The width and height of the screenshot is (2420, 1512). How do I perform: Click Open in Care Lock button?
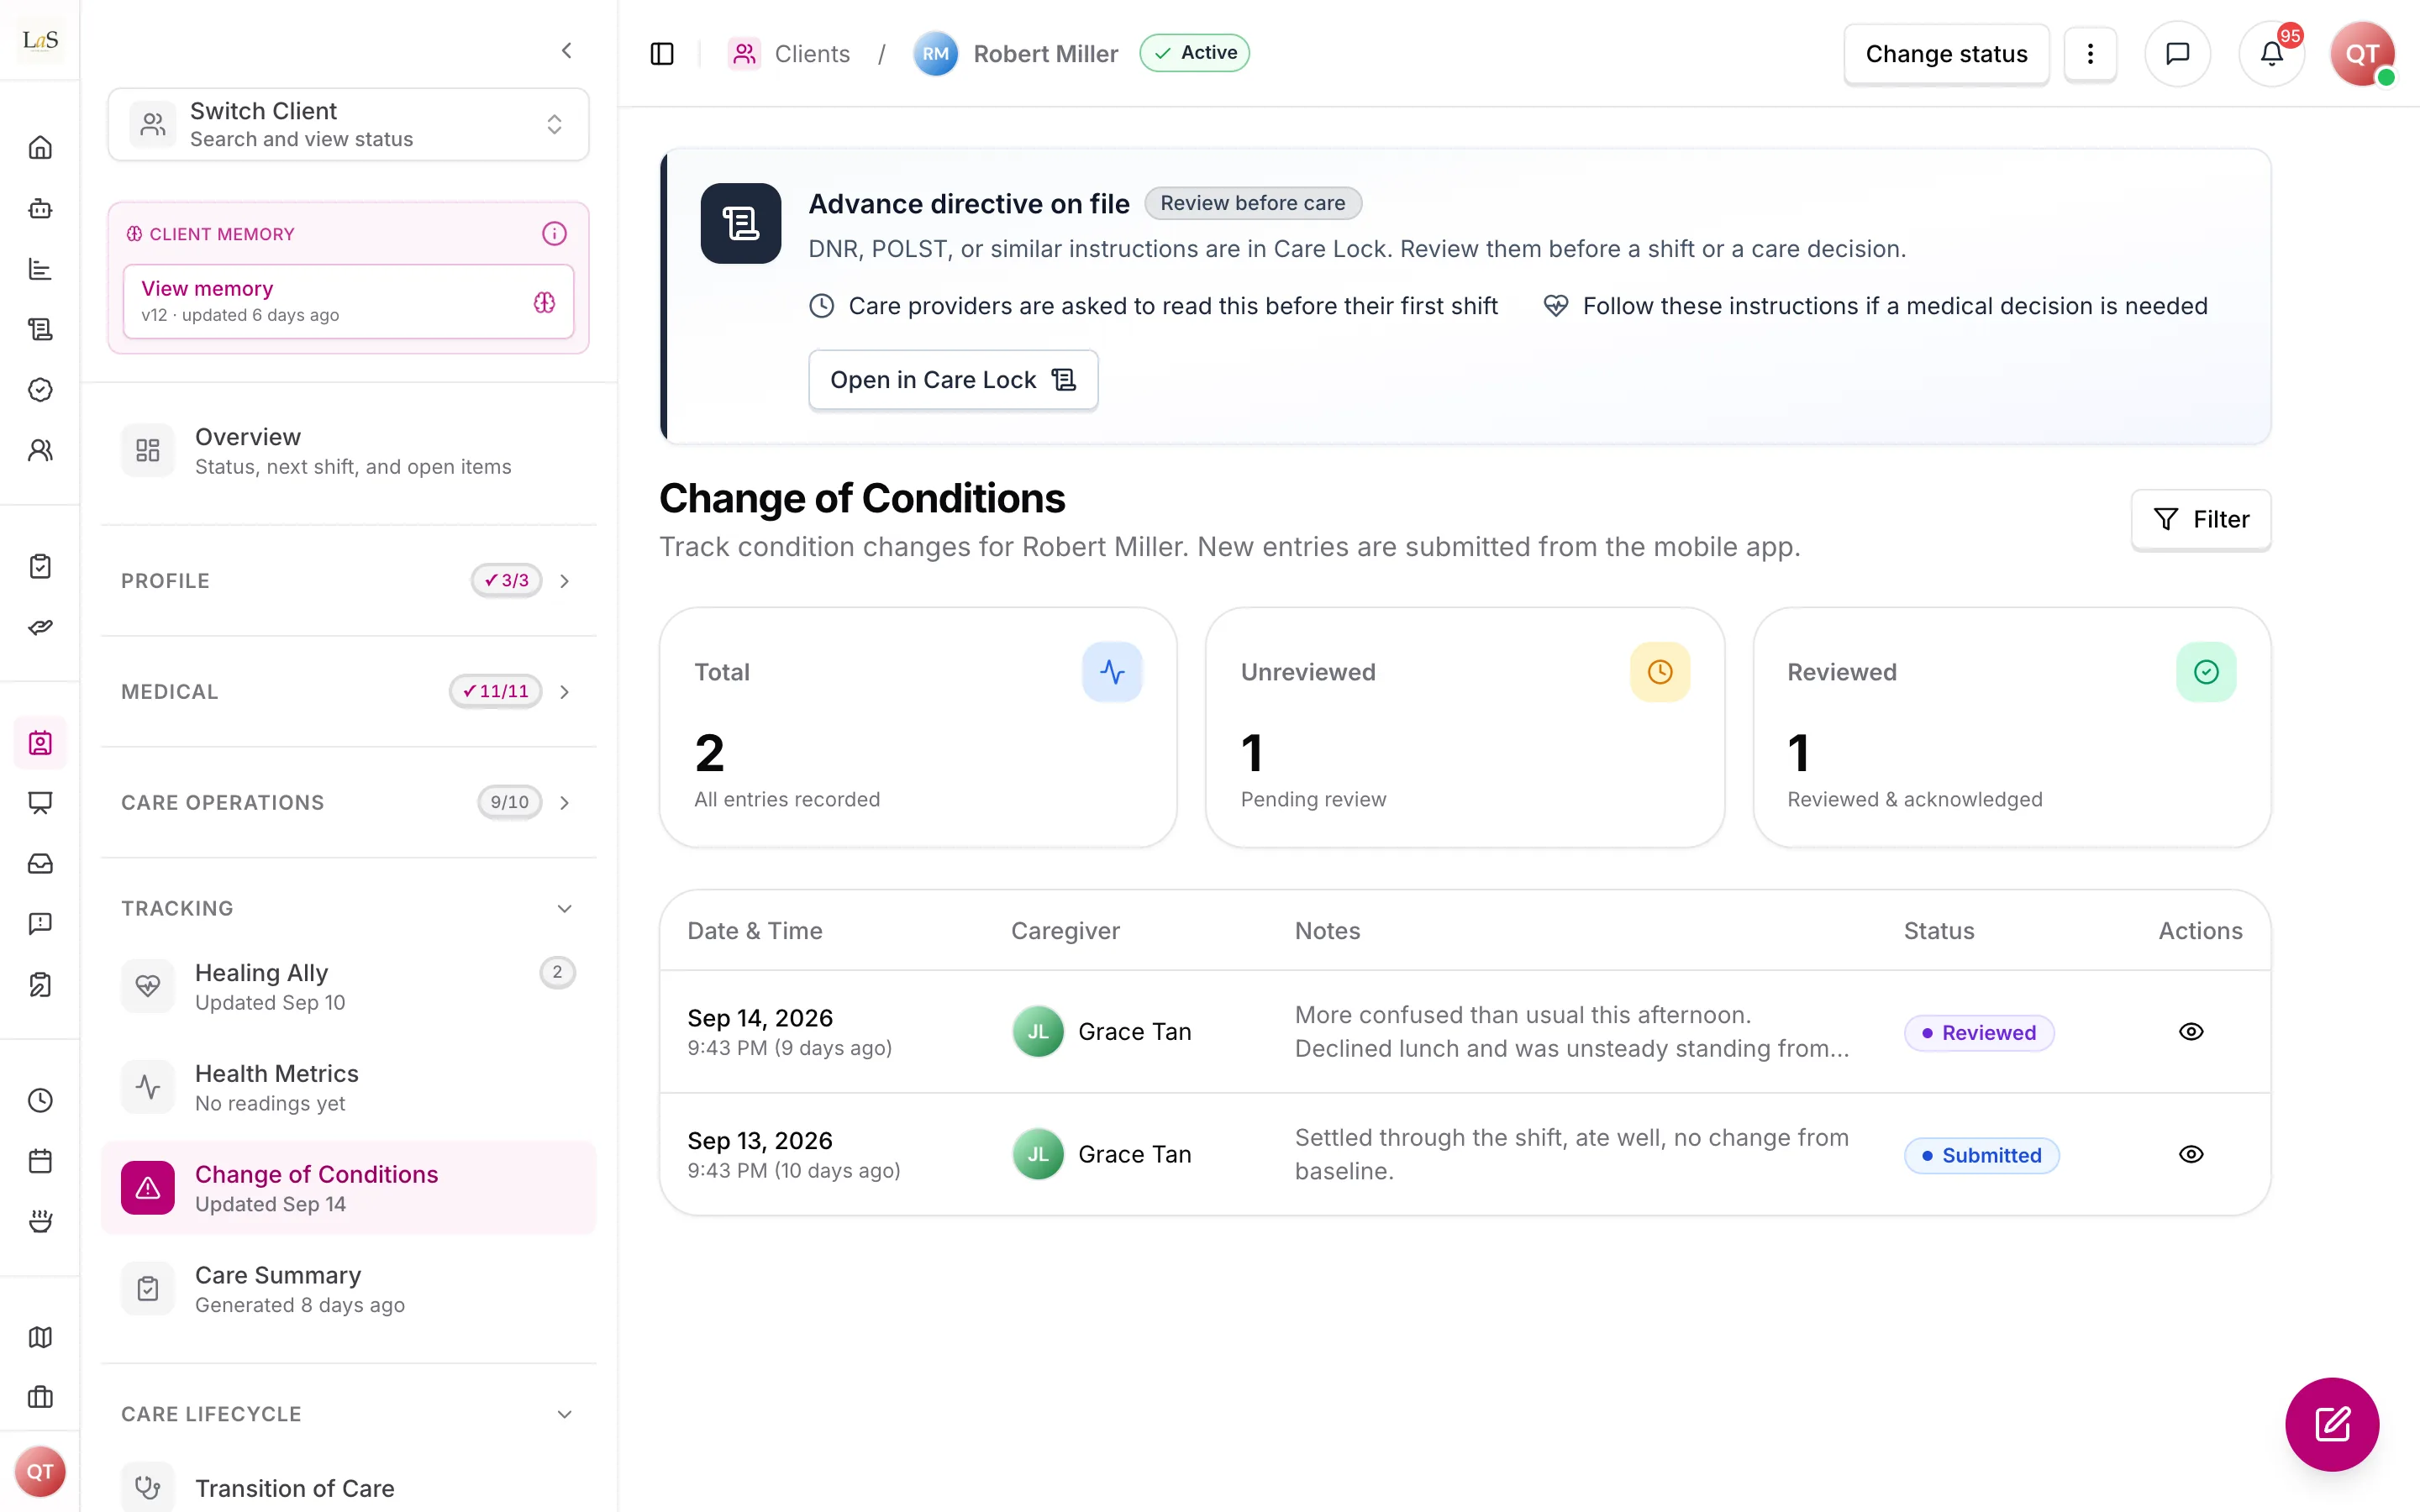coord(953,380)
